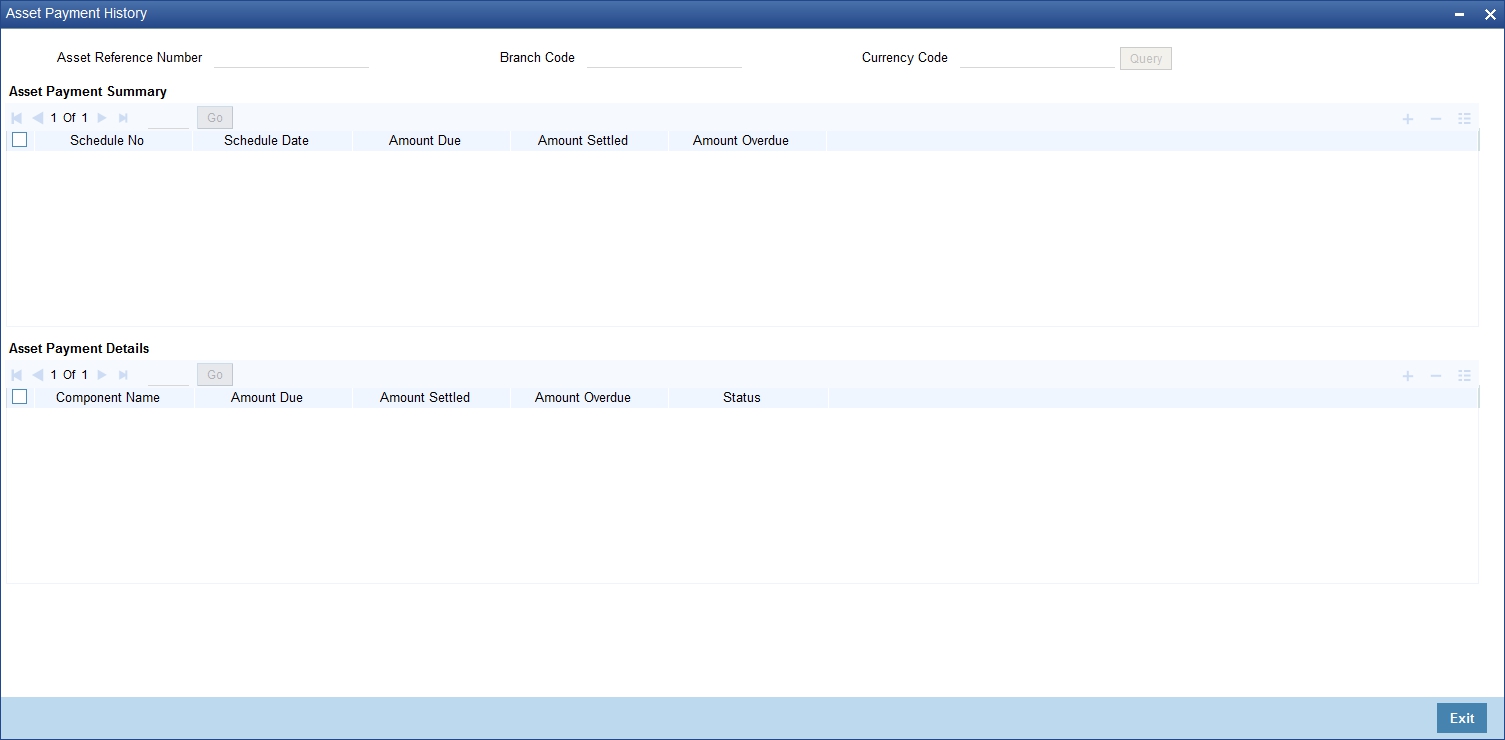The image size is (1505, 740).
Task: Click the Schedule Date column header
Action: click(266, 141)
